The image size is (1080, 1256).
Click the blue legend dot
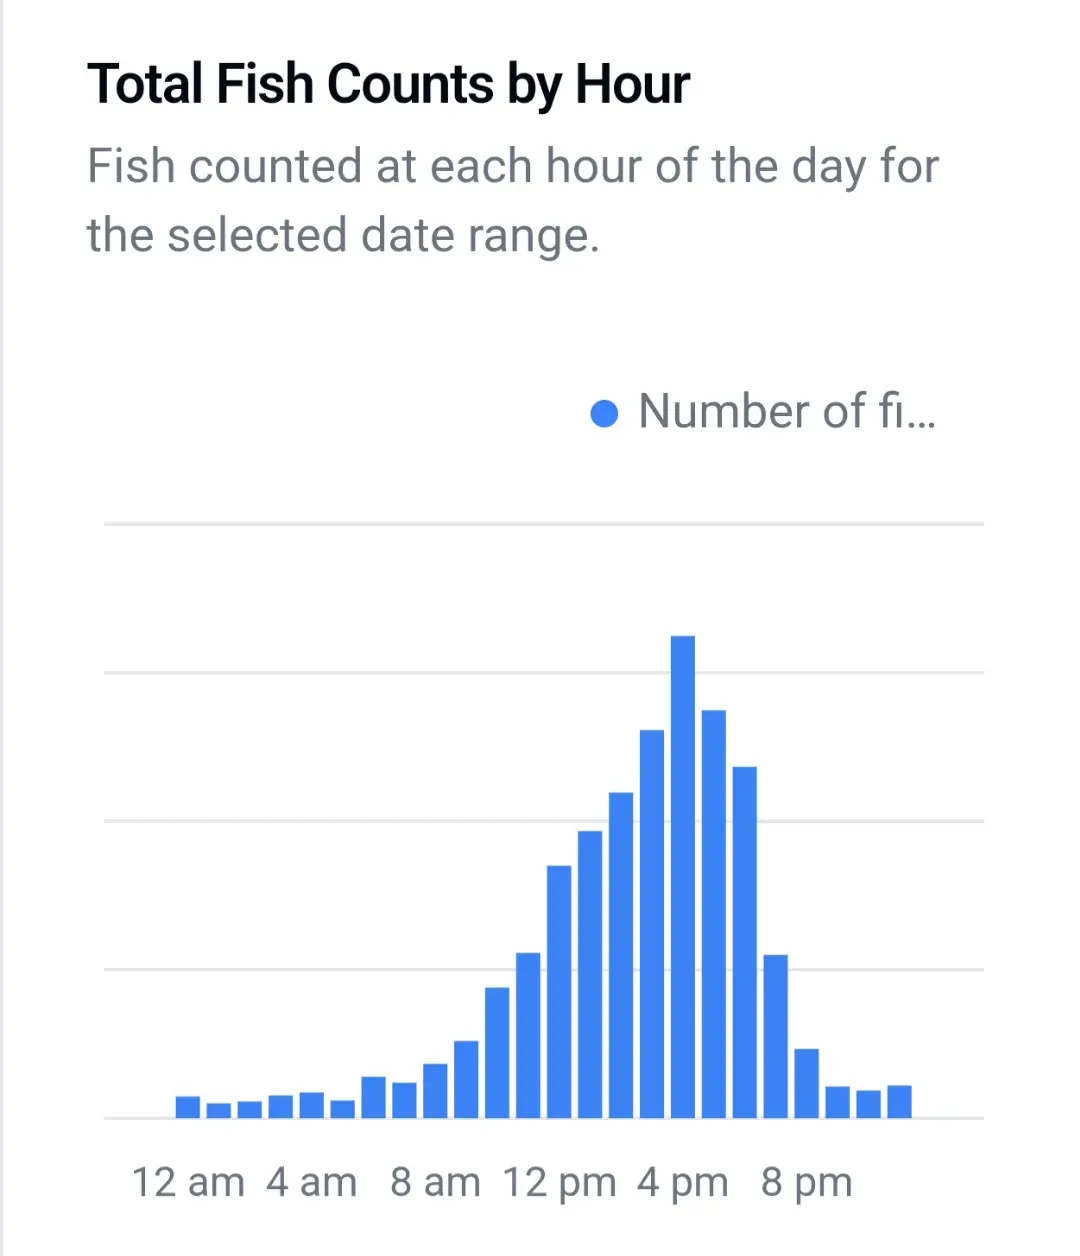(604, 412)
